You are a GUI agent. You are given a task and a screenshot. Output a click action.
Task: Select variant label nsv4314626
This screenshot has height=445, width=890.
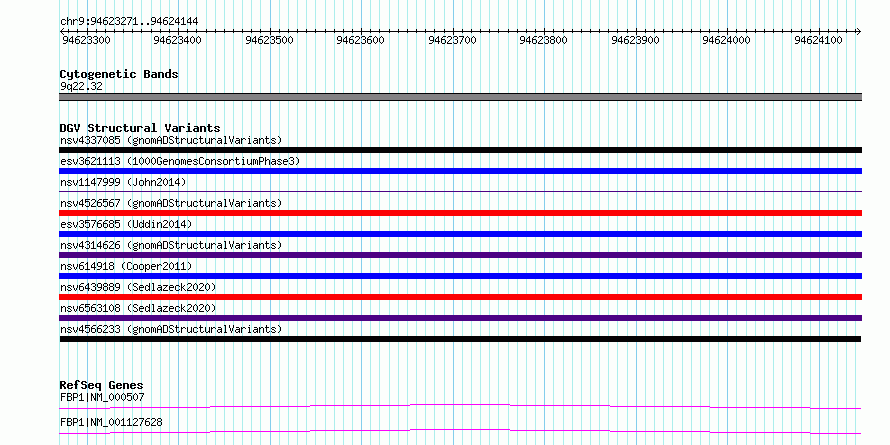coord(171,245)
